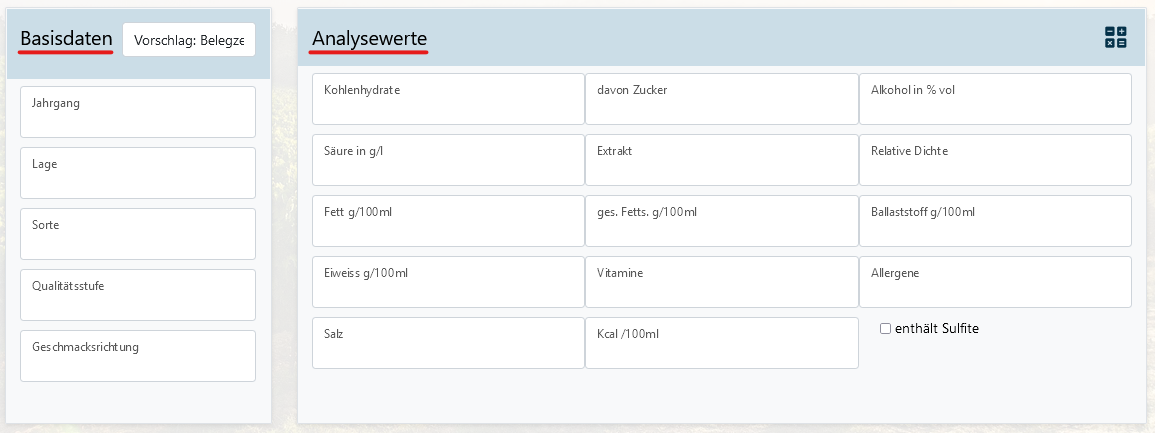Focus the Kcal /100ml field
The height and width of the screenshot is (433, 1155).
(721, 343)
